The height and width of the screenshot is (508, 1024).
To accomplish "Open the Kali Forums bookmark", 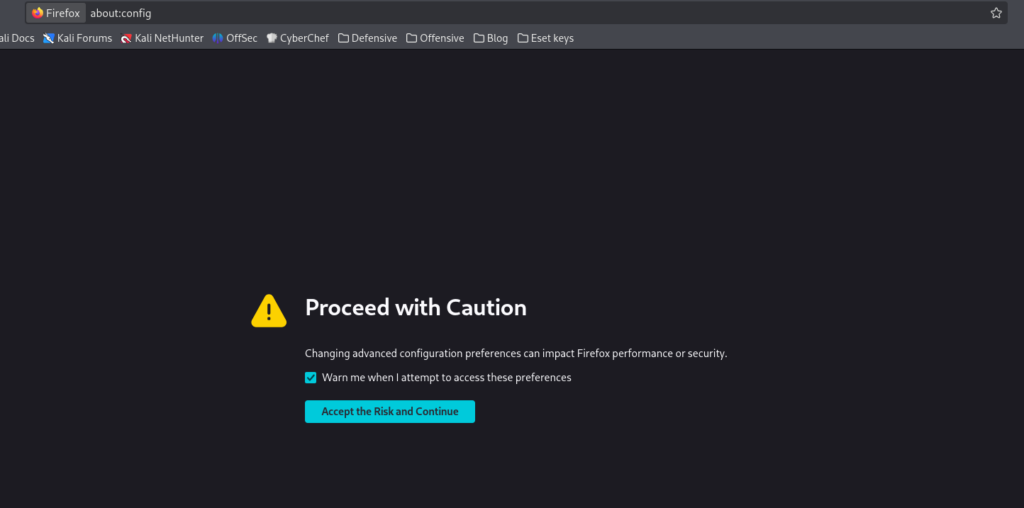I will 77,38.
